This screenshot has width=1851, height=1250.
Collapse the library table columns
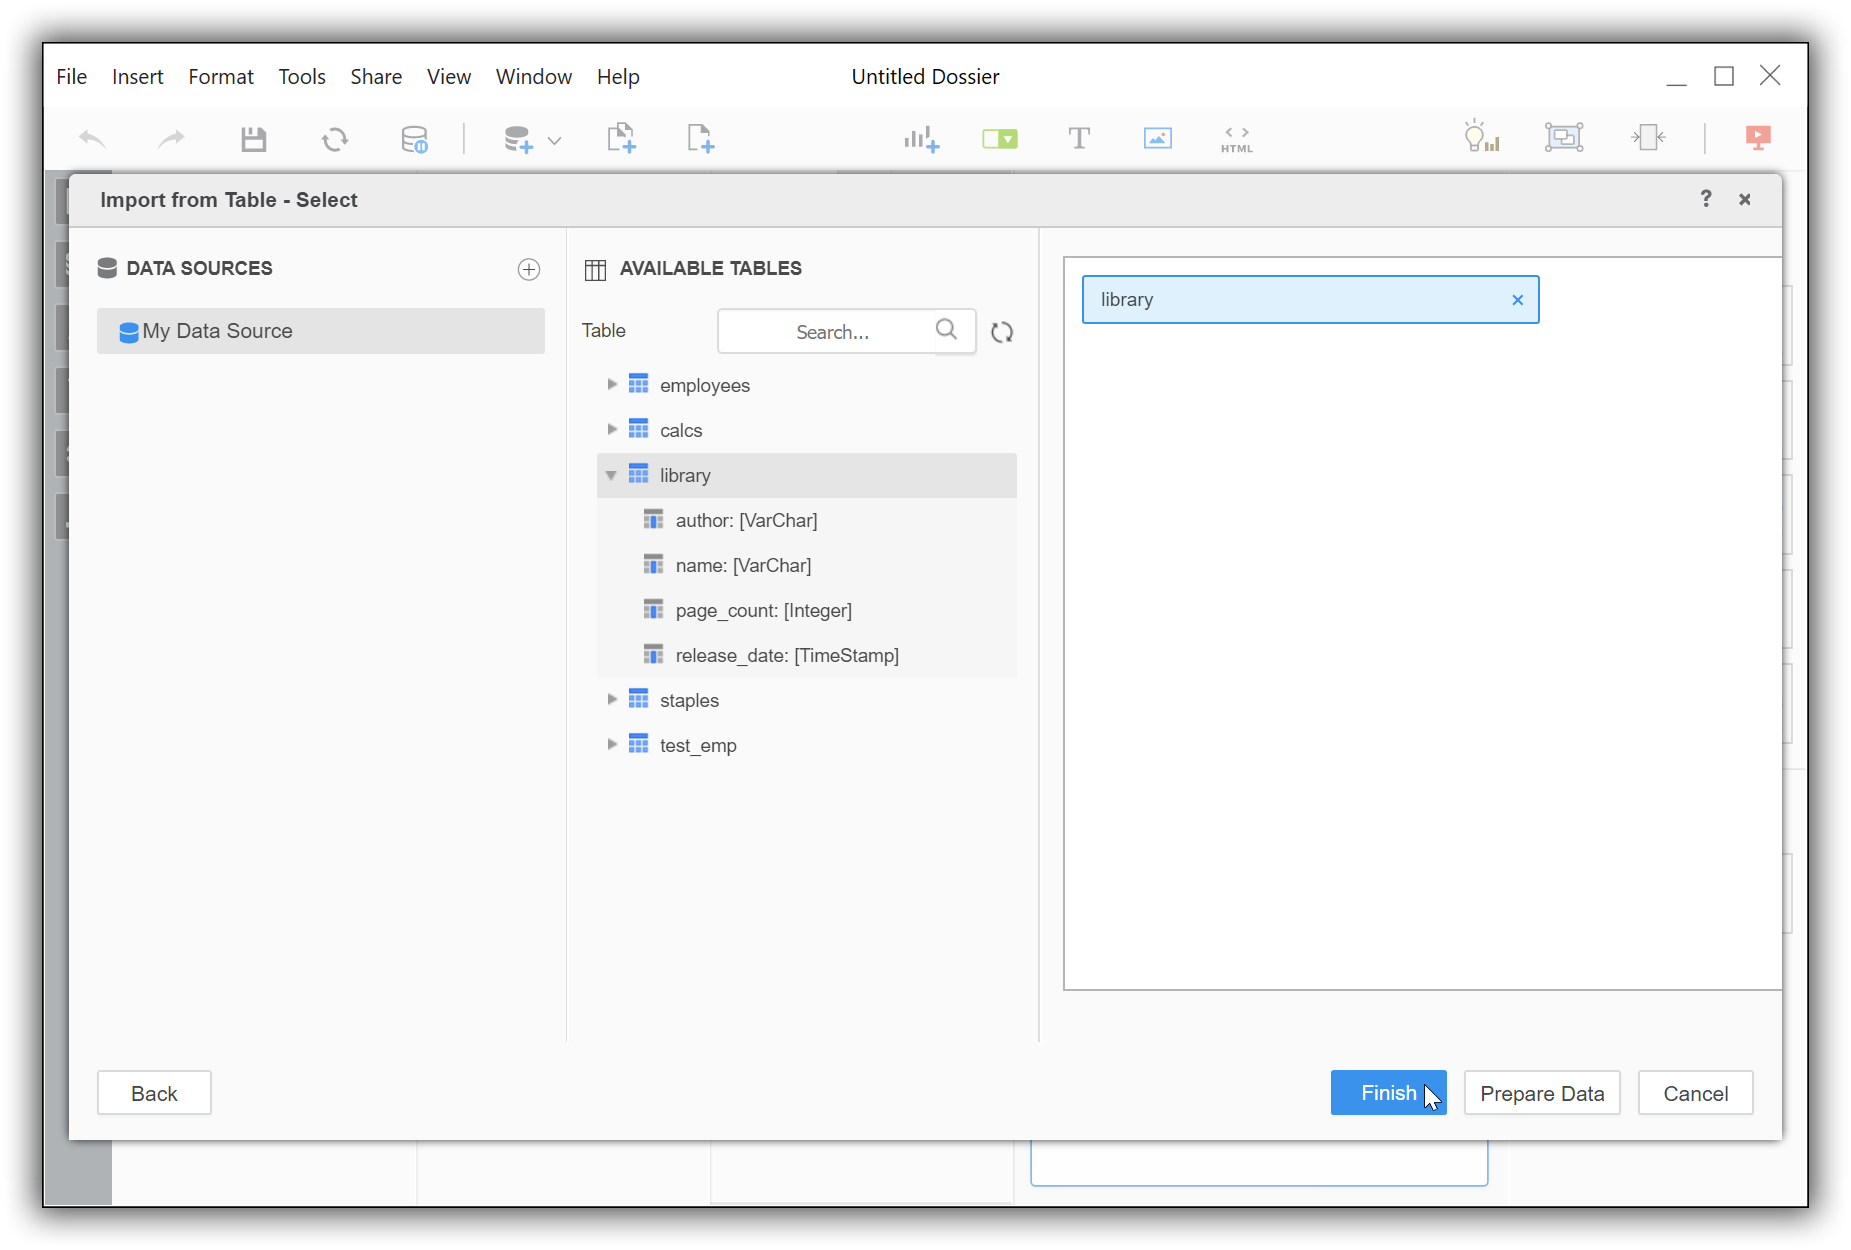(x=611, y=475)
